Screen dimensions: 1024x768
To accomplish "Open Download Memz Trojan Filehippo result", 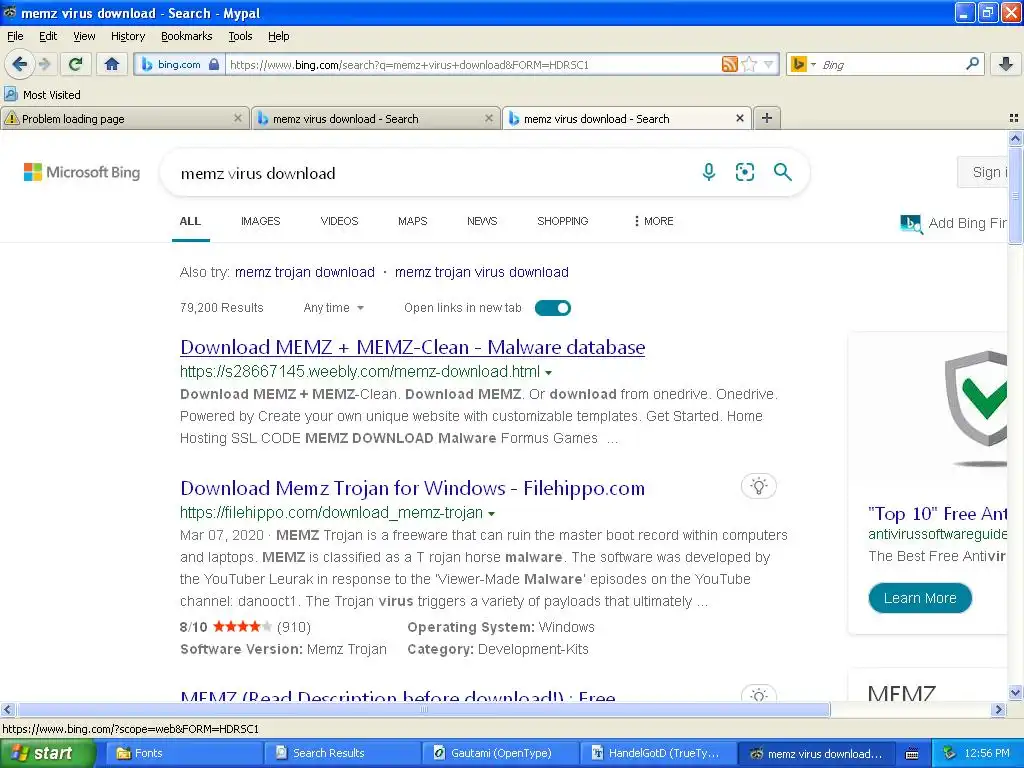I will point(413,488).
